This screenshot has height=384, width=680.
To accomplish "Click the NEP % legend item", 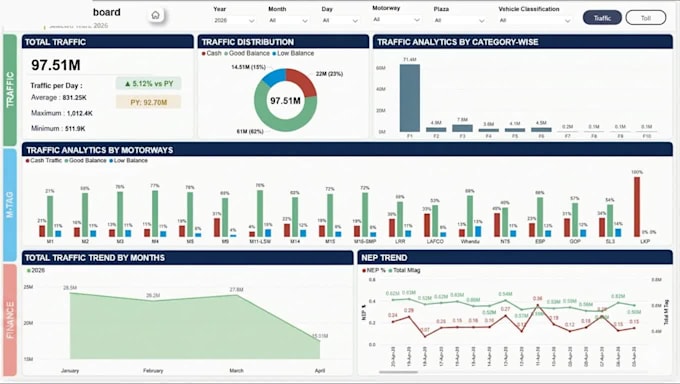I will [x=374, y=270].
